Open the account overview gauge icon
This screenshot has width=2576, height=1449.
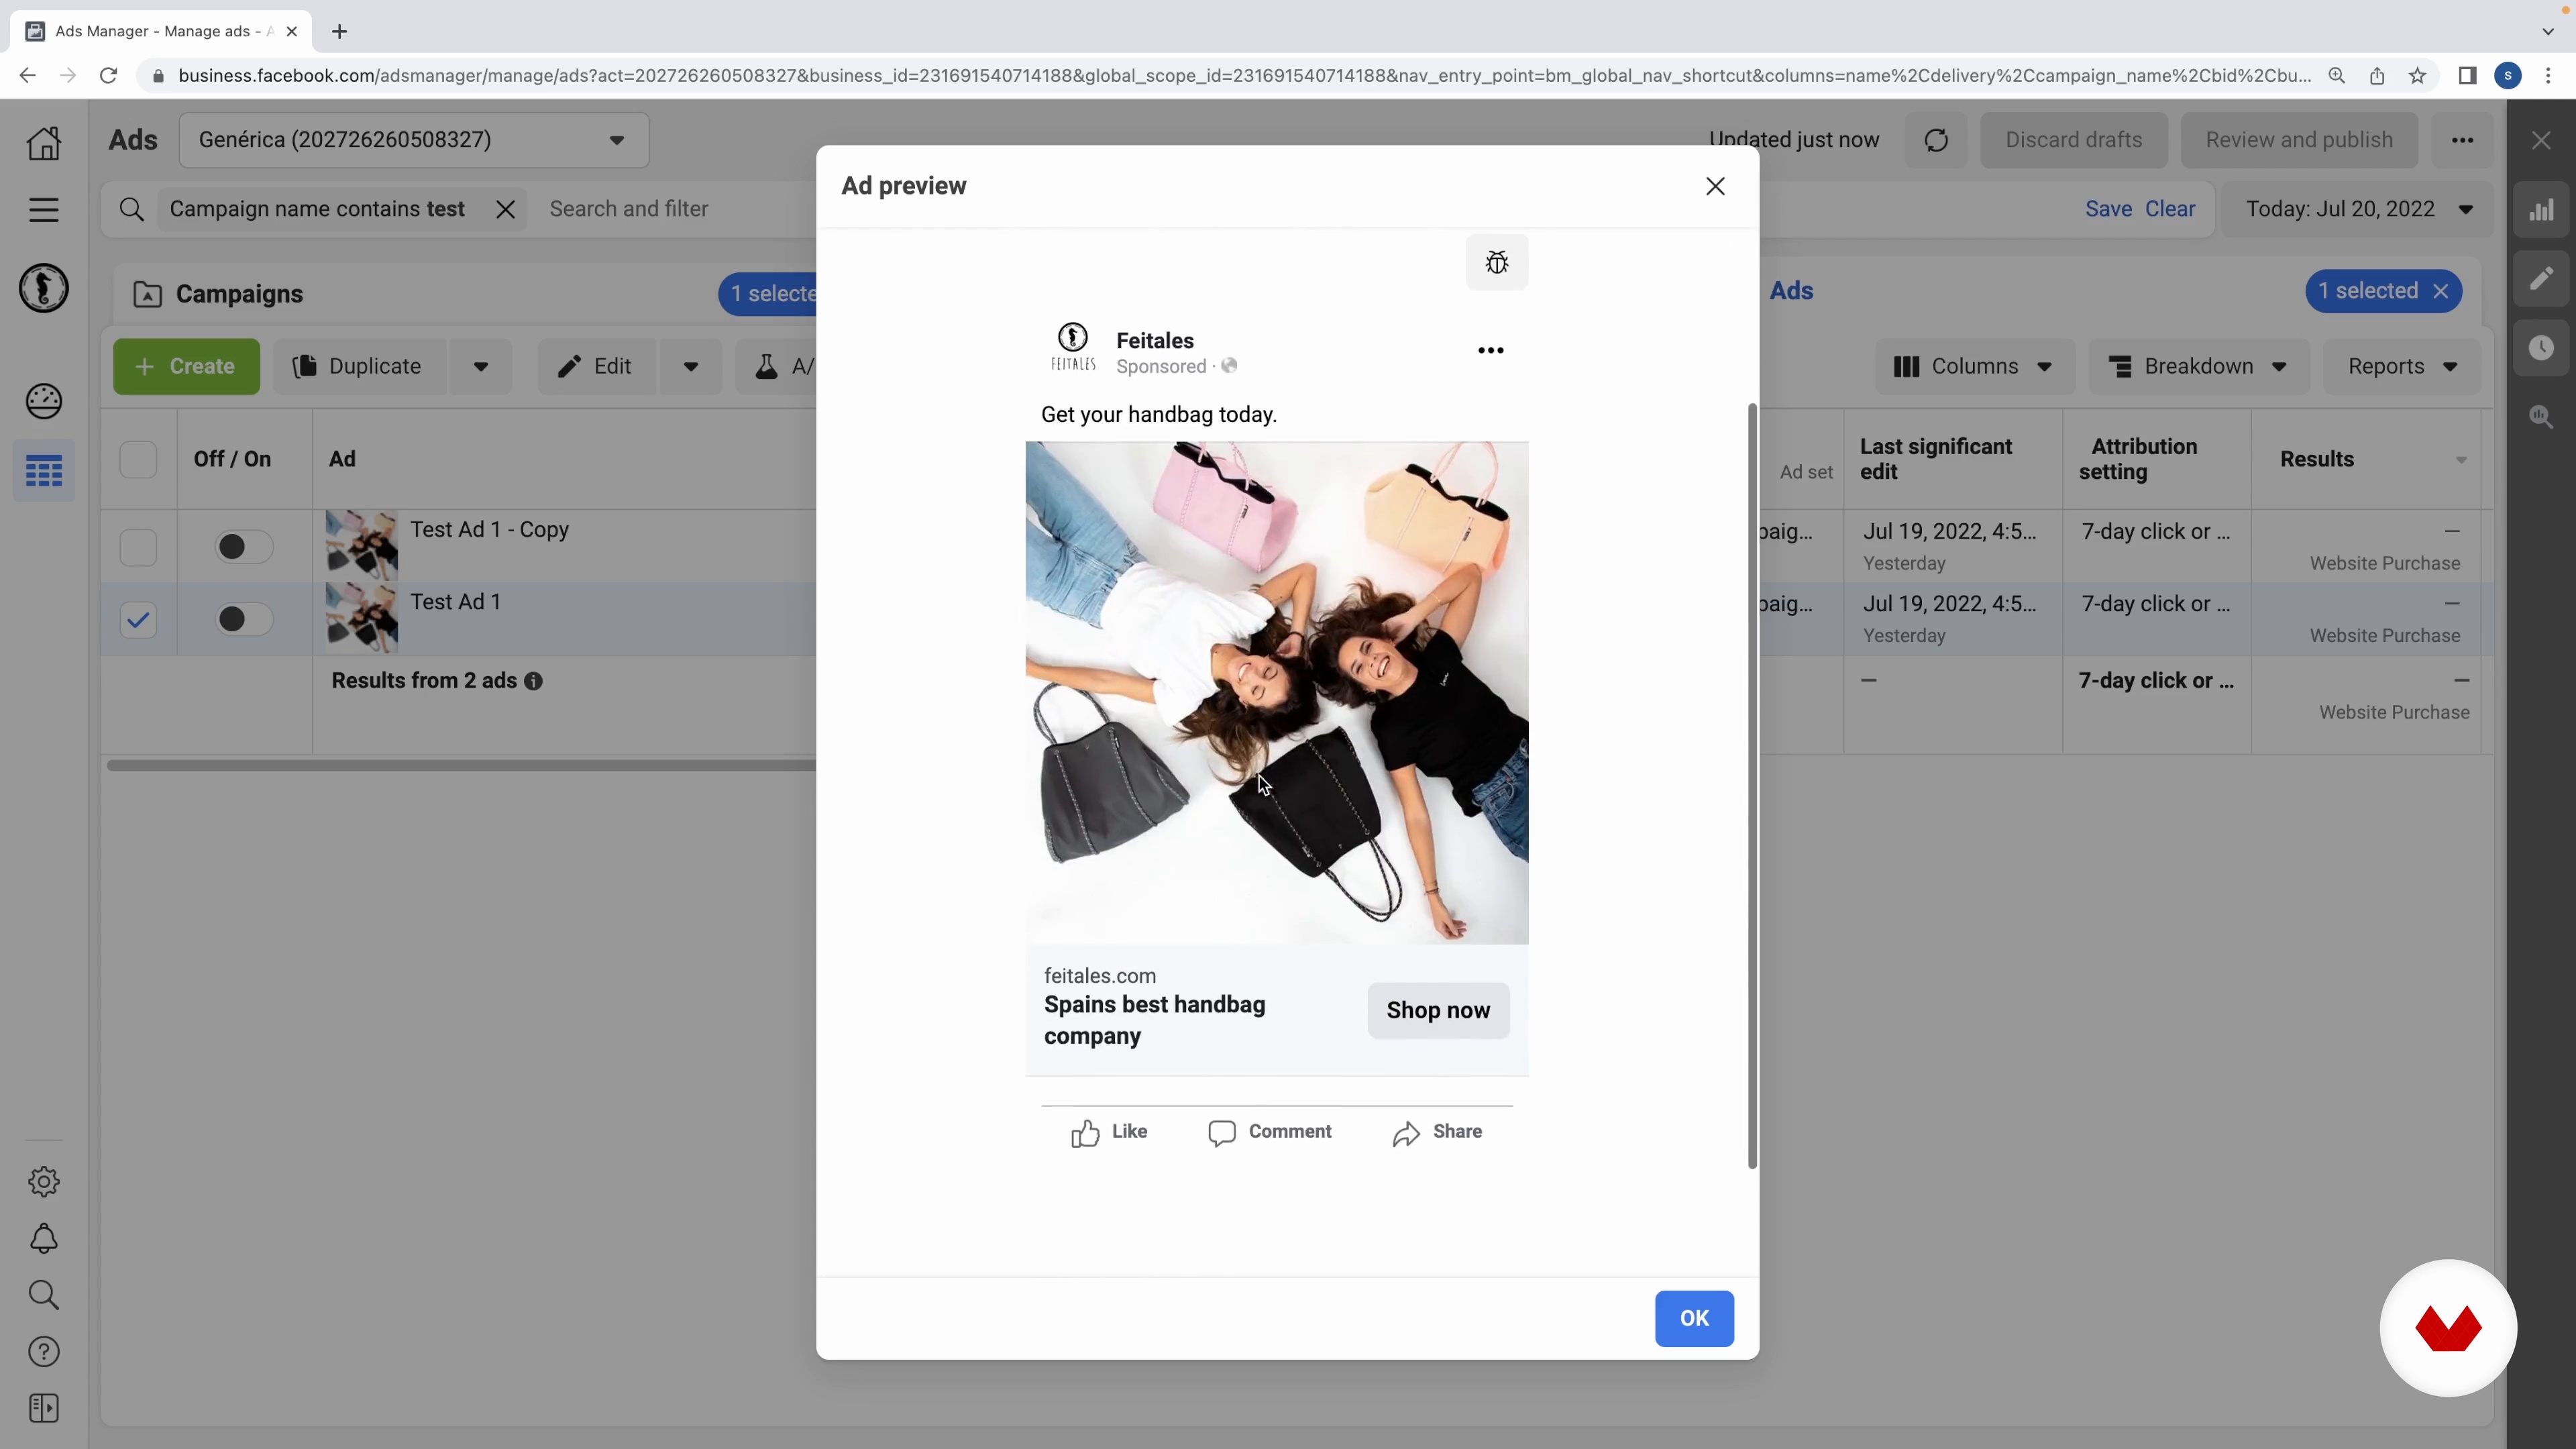coord(44,401)
